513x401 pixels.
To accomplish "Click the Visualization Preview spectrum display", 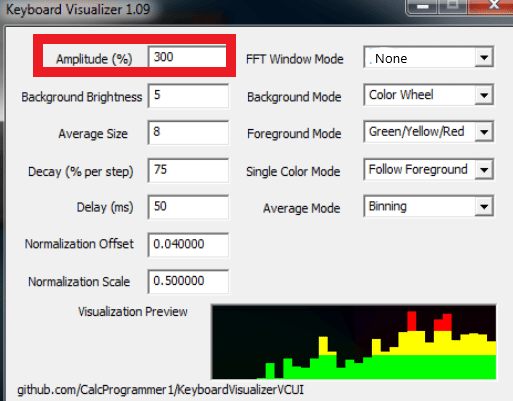I will point(354,342).
